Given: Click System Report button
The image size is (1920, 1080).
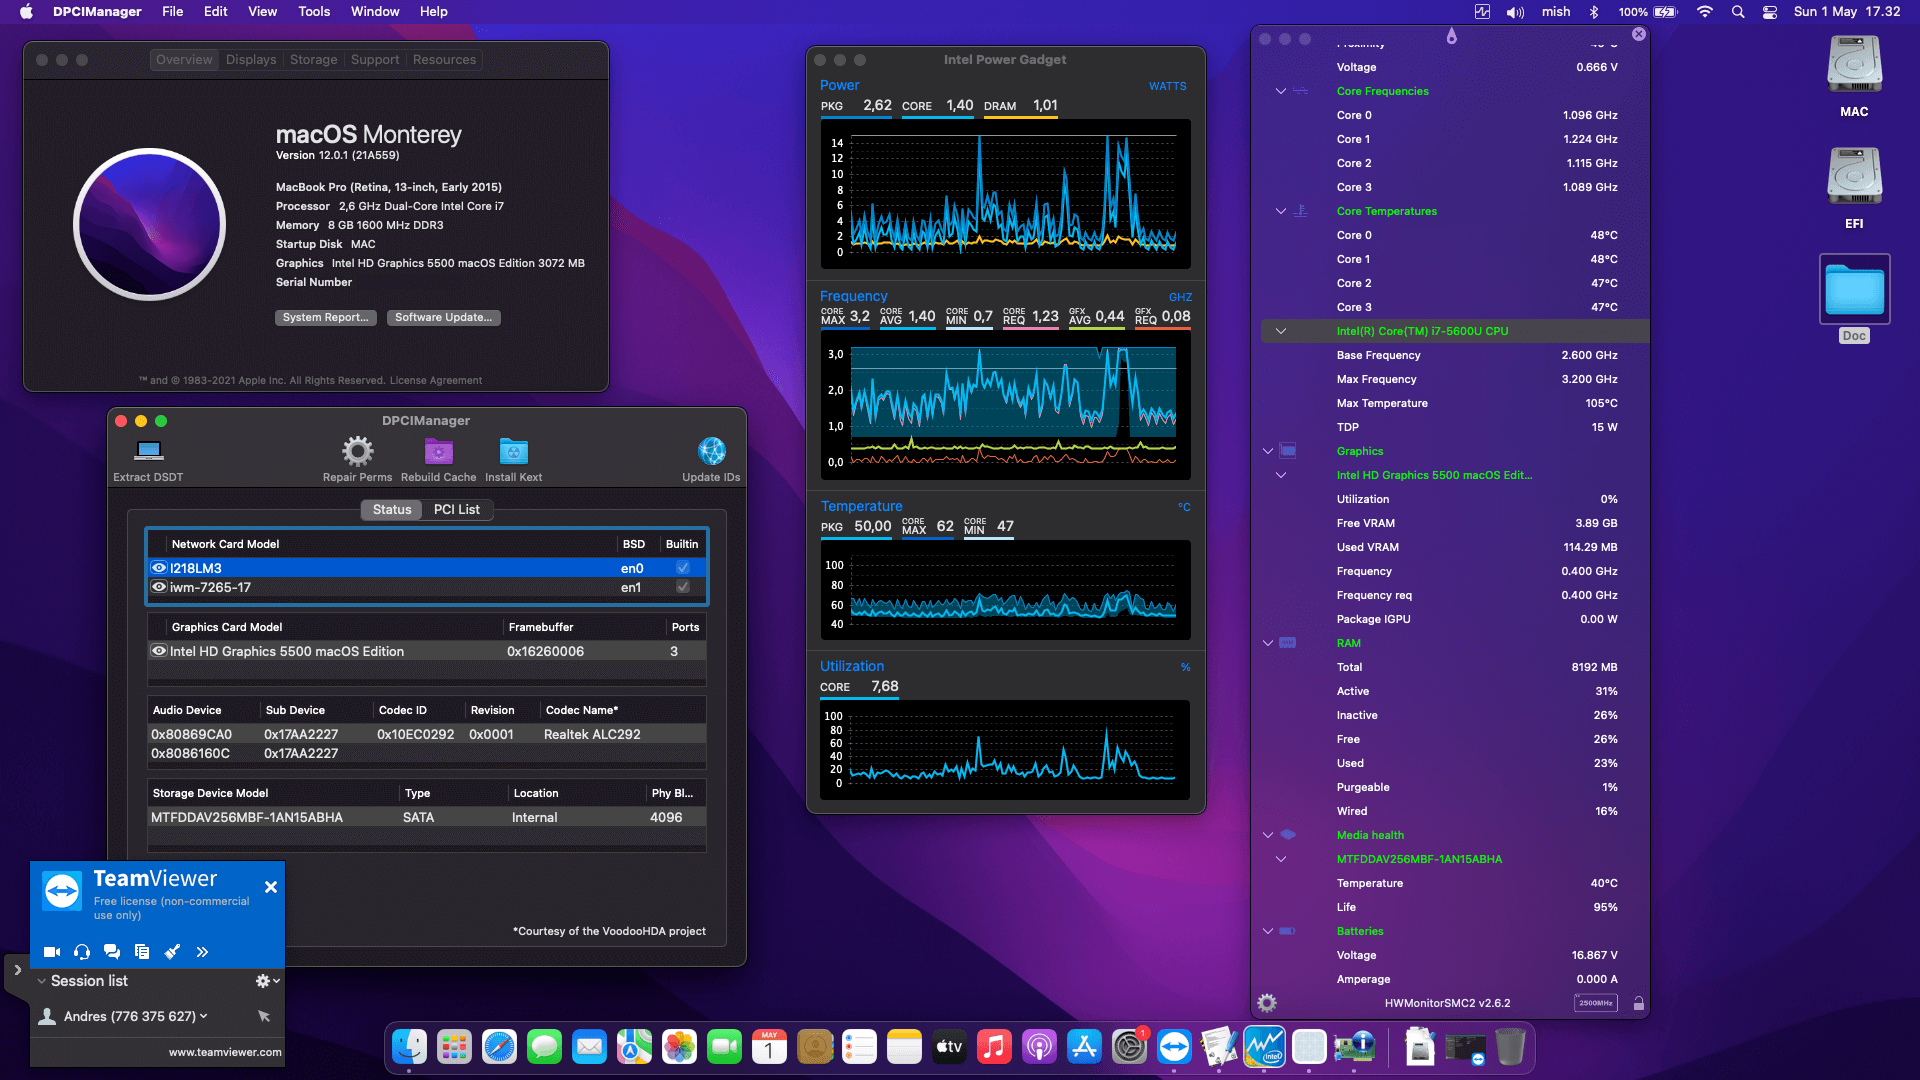Looking at the screenshot, I should pyautogui.click(x=325, y=317).
